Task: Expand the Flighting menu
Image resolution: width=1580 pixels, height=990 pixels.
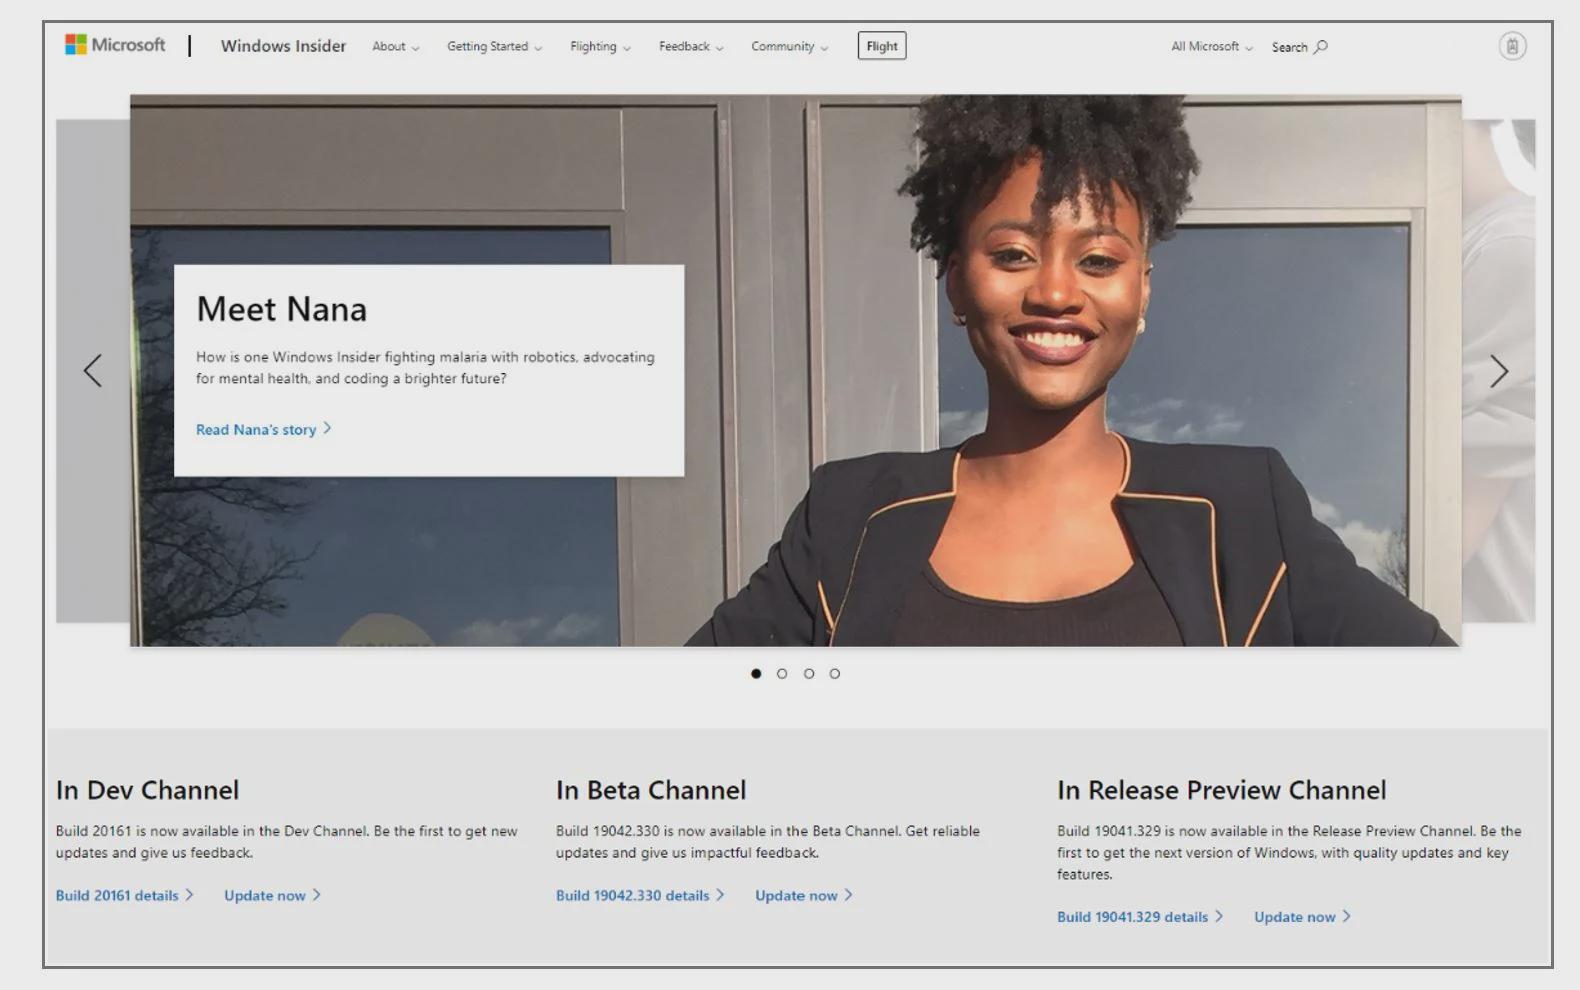Action: pyautogui.click(x=601, y=46)
